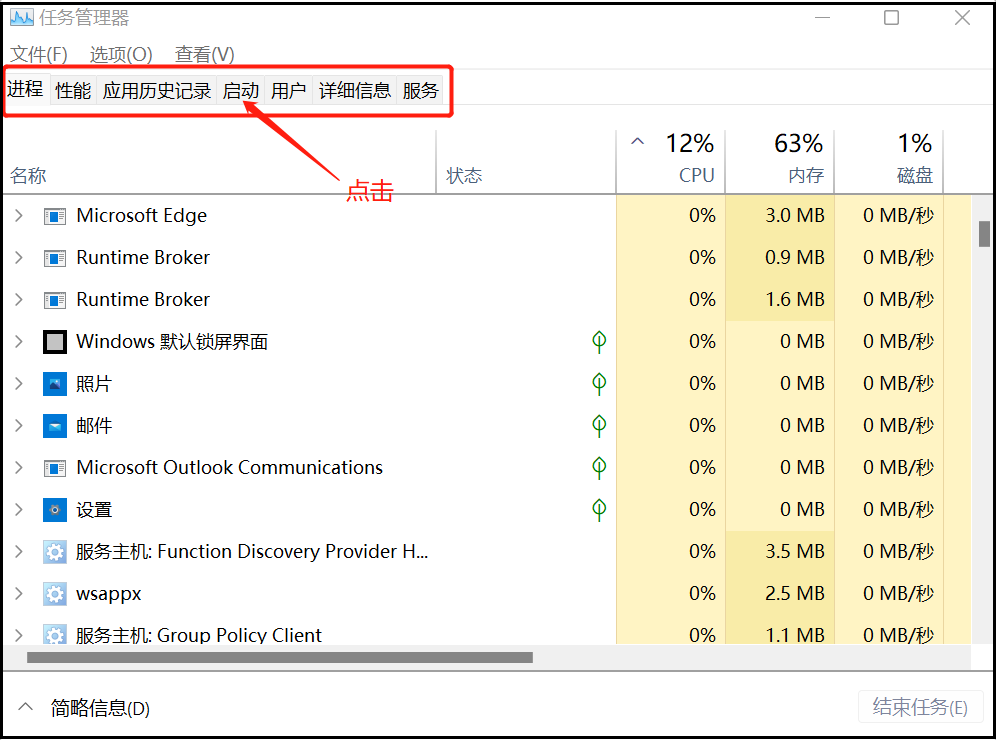Expand the Runtime Broker row using 0.9 MB
The width and height of the screenshot is (996, 740).
[19, 258]
